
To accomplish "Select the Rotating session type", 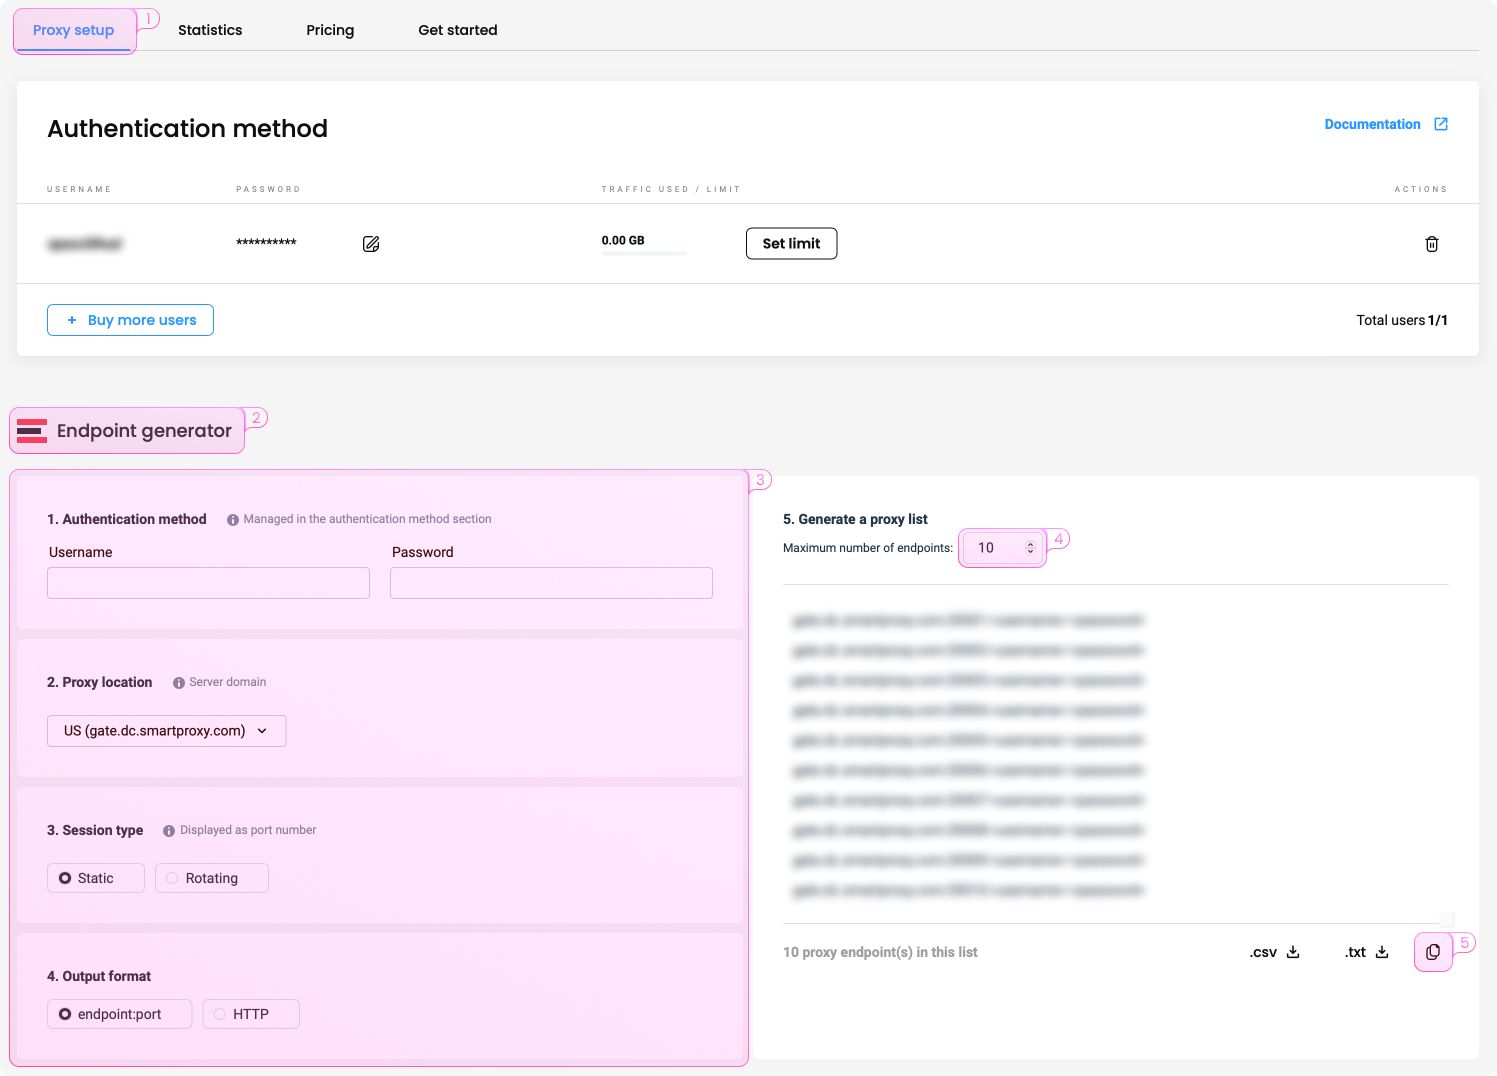I will (x=212, y=878).
